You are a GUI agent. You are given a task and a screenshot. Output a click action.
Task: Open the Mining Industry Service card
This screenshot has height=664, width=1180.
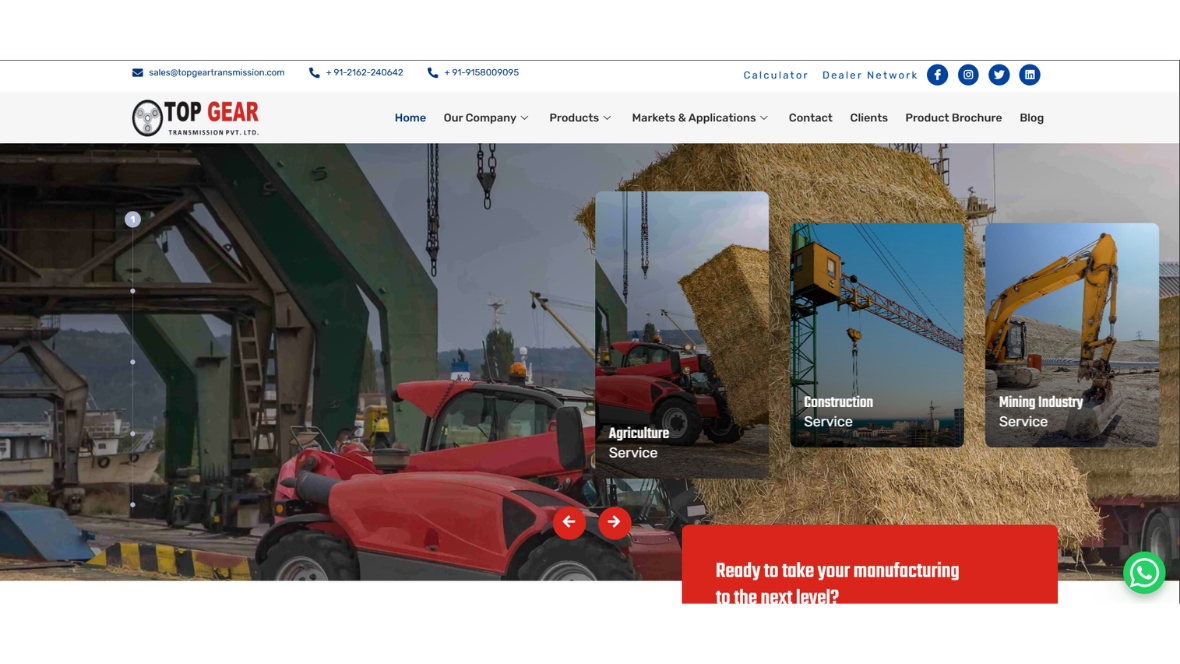click(x=1071, y=335)
